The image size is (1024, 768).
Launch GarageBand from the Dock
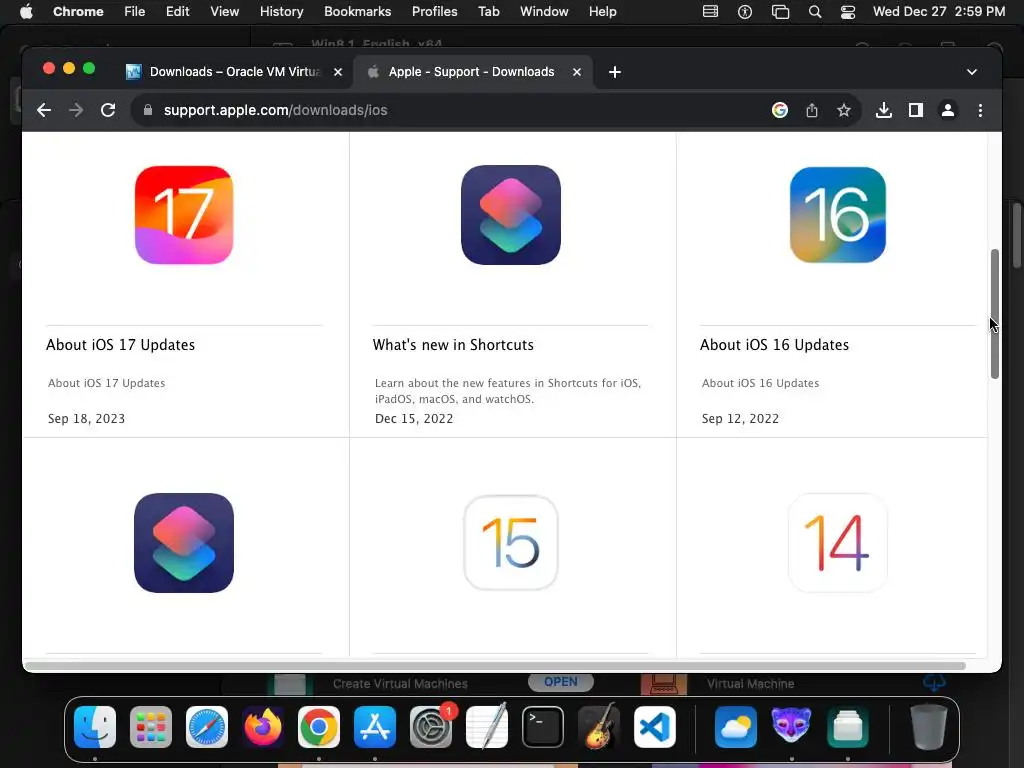tap(598, 727)
